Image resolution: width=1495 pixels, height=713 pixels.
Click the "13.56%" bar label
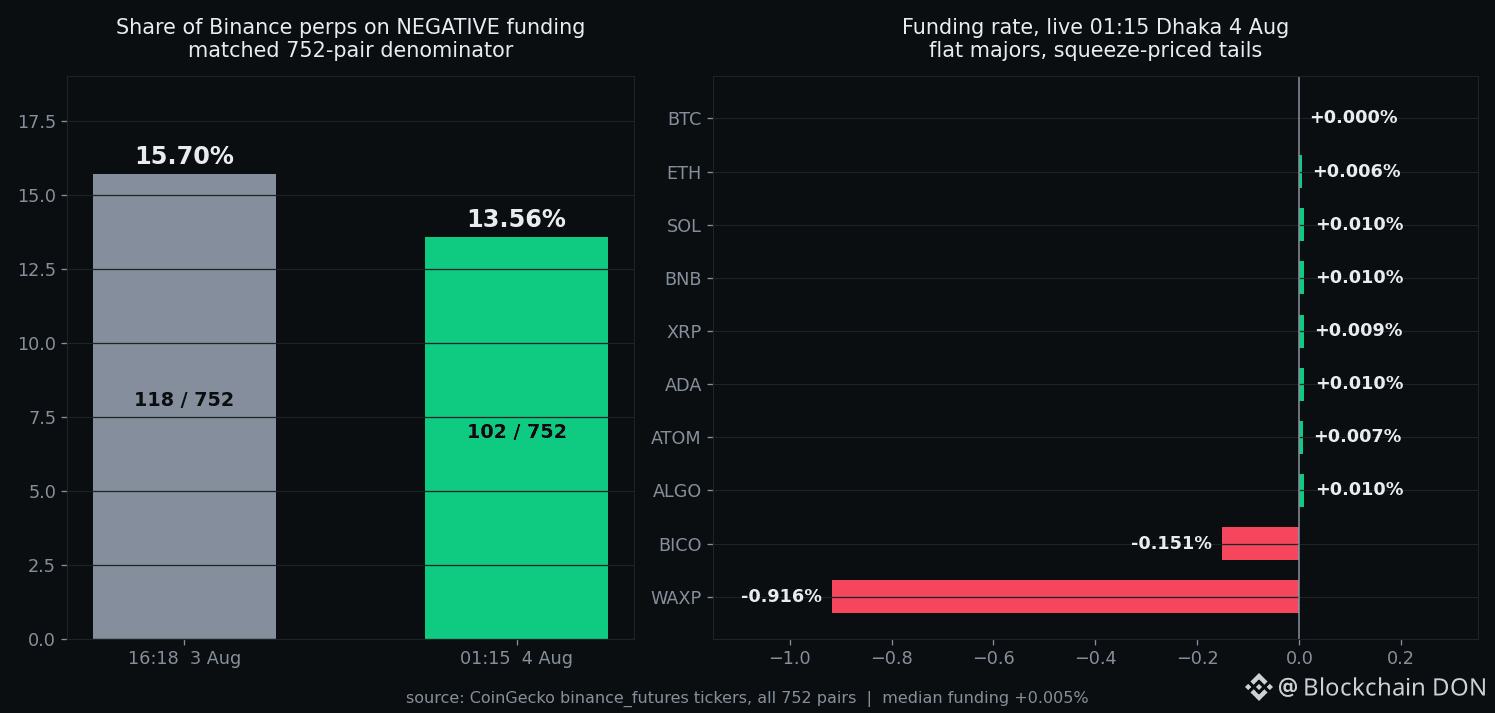click(516, 220)
